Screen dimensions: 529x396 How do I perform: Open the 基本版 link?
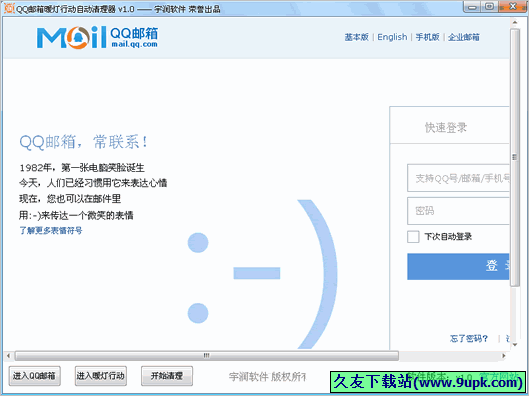point(356,37)
